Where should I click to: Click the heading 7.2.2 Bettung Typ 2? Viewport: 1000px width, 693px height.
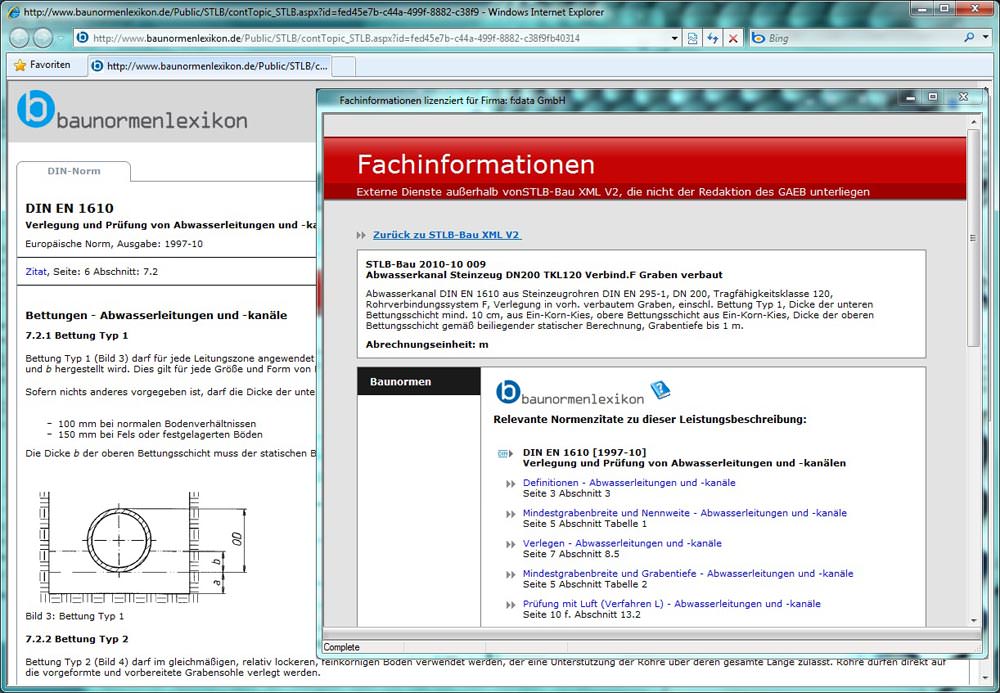point(77,639)
